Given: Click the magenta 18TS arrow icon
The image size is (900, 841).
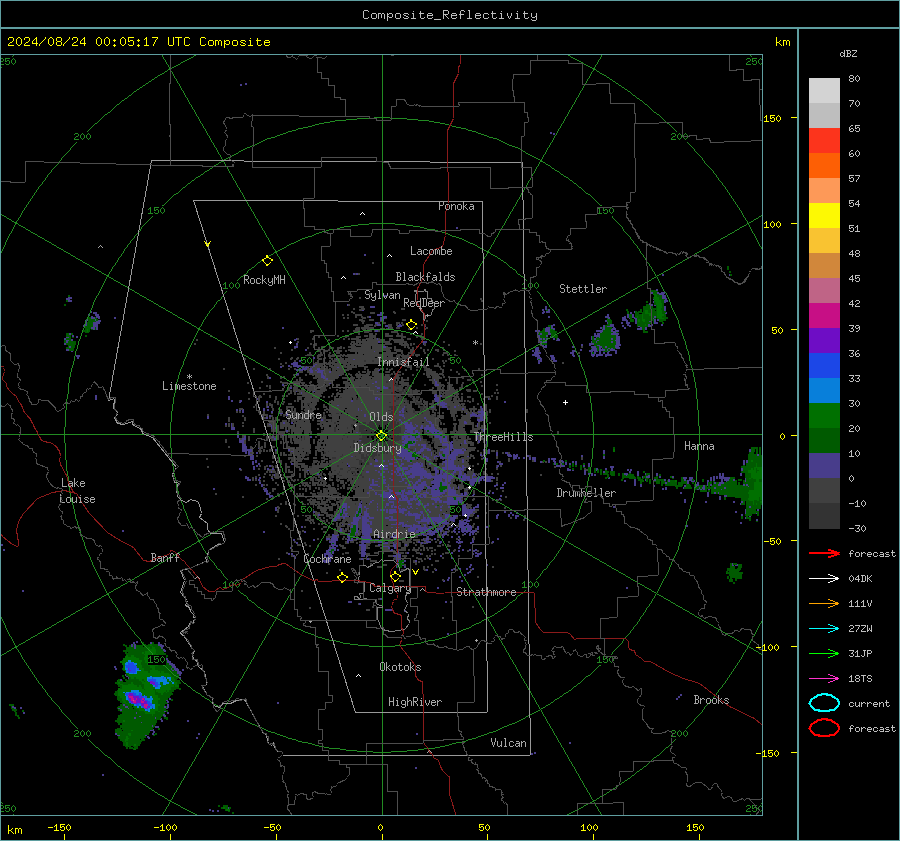Looking at the screenshot, I should 824,679.
